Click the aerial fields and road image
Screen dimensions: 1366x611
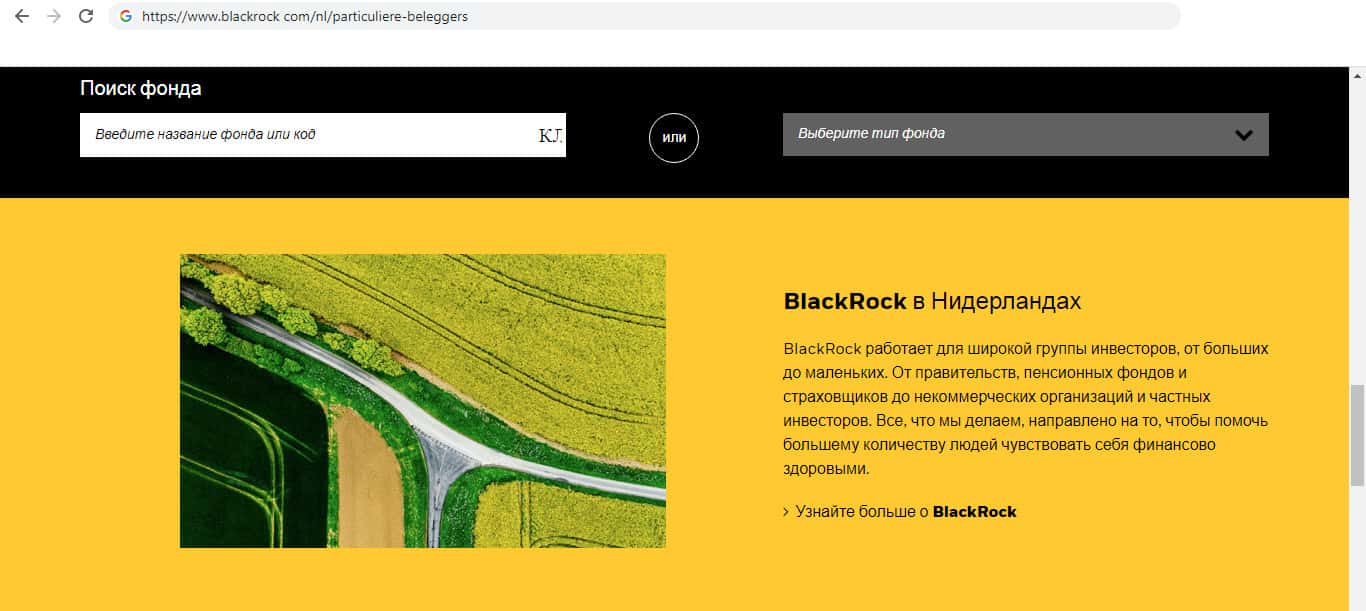(x=422, y=400)
